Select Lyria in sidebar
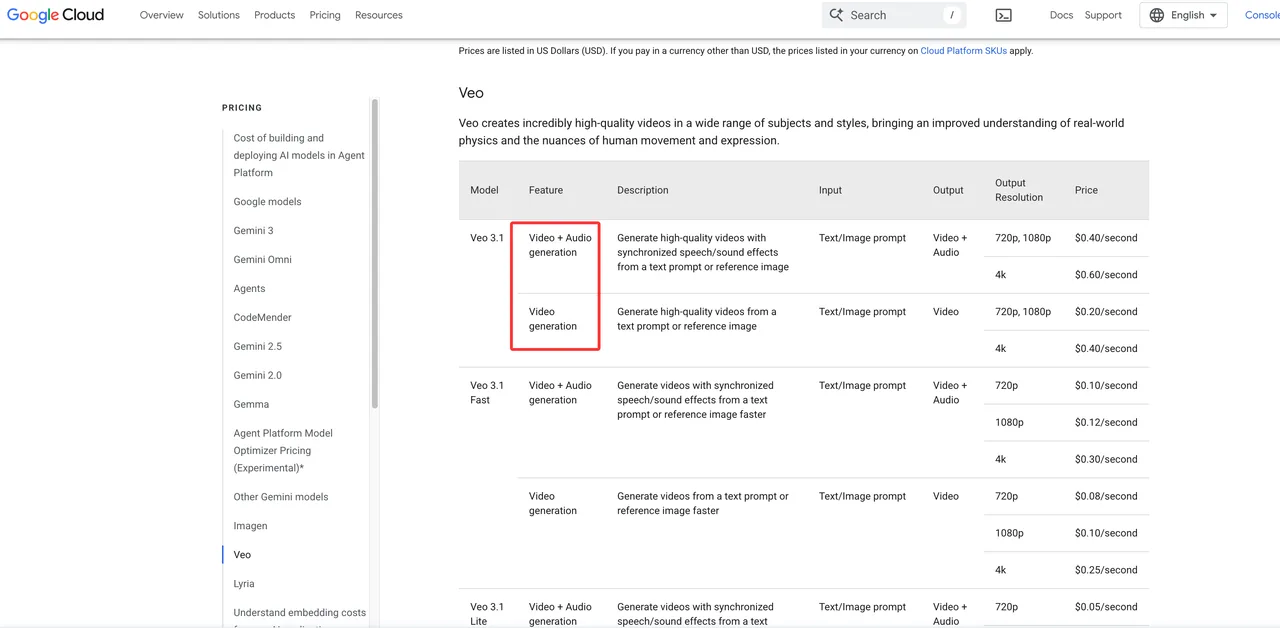1280x628 pixels. pos(244,583)
